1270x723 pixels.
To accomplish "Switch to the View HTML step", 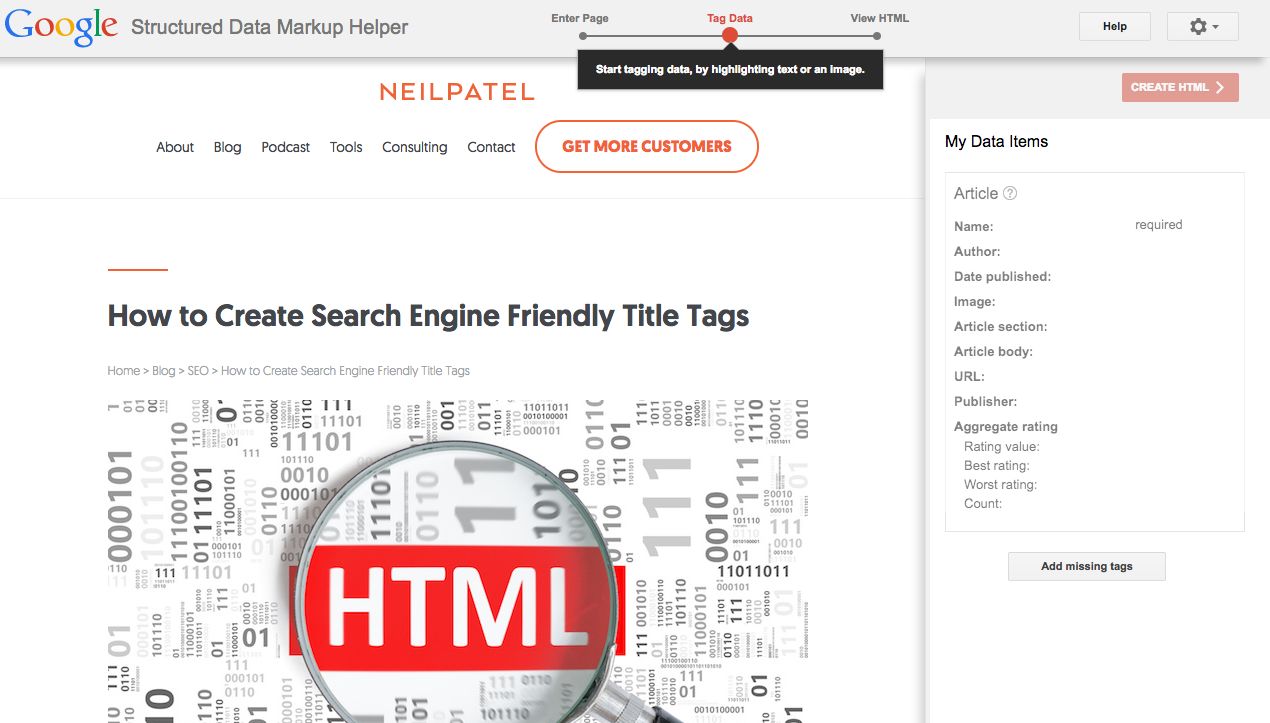I will point(879,17).
